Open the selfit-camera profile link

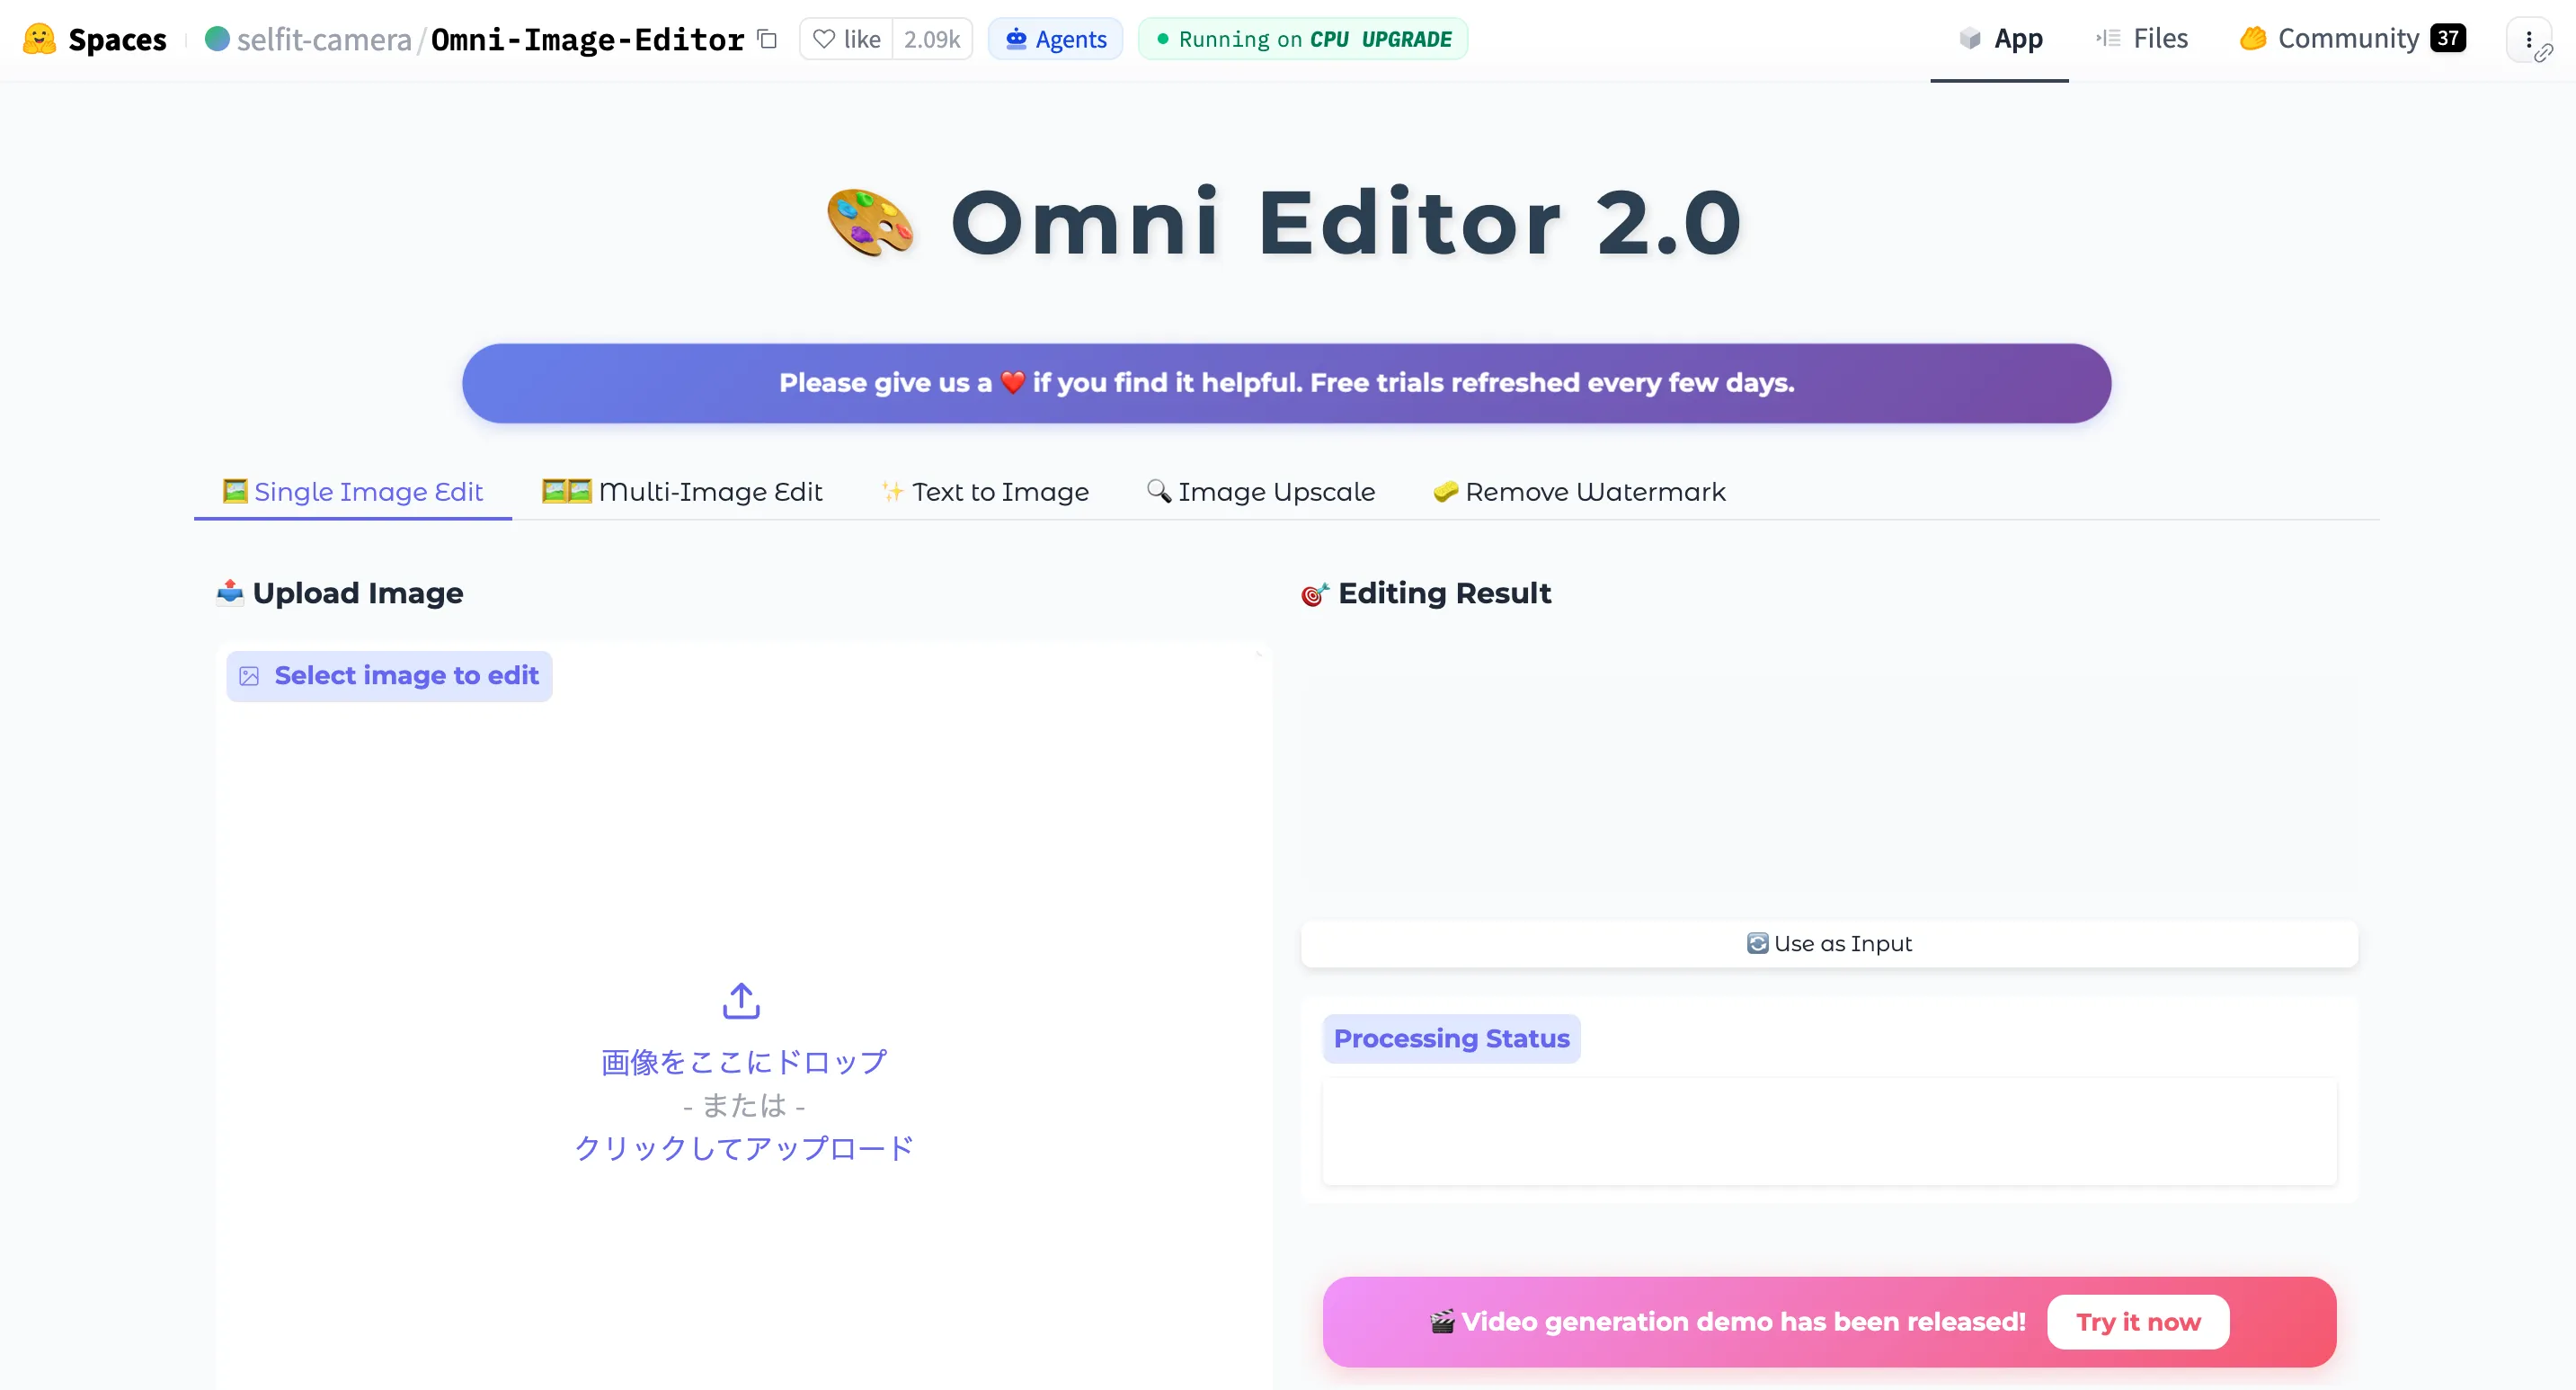pyautogui.click(x=323, y=39)
